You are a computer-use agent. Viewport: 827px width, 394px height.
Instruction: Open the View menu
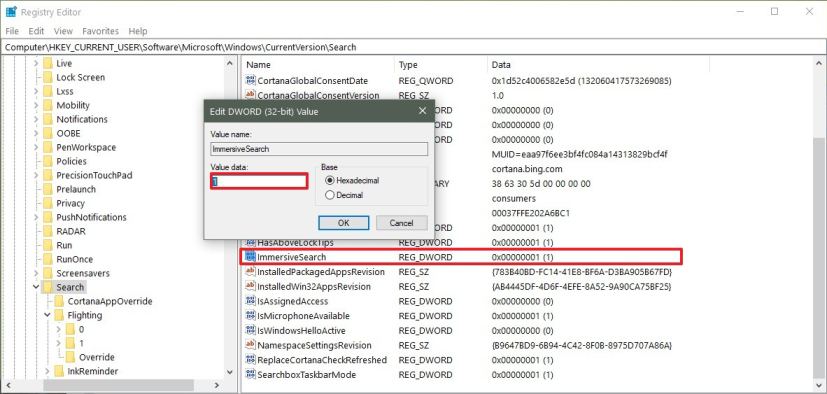(63, 31)
